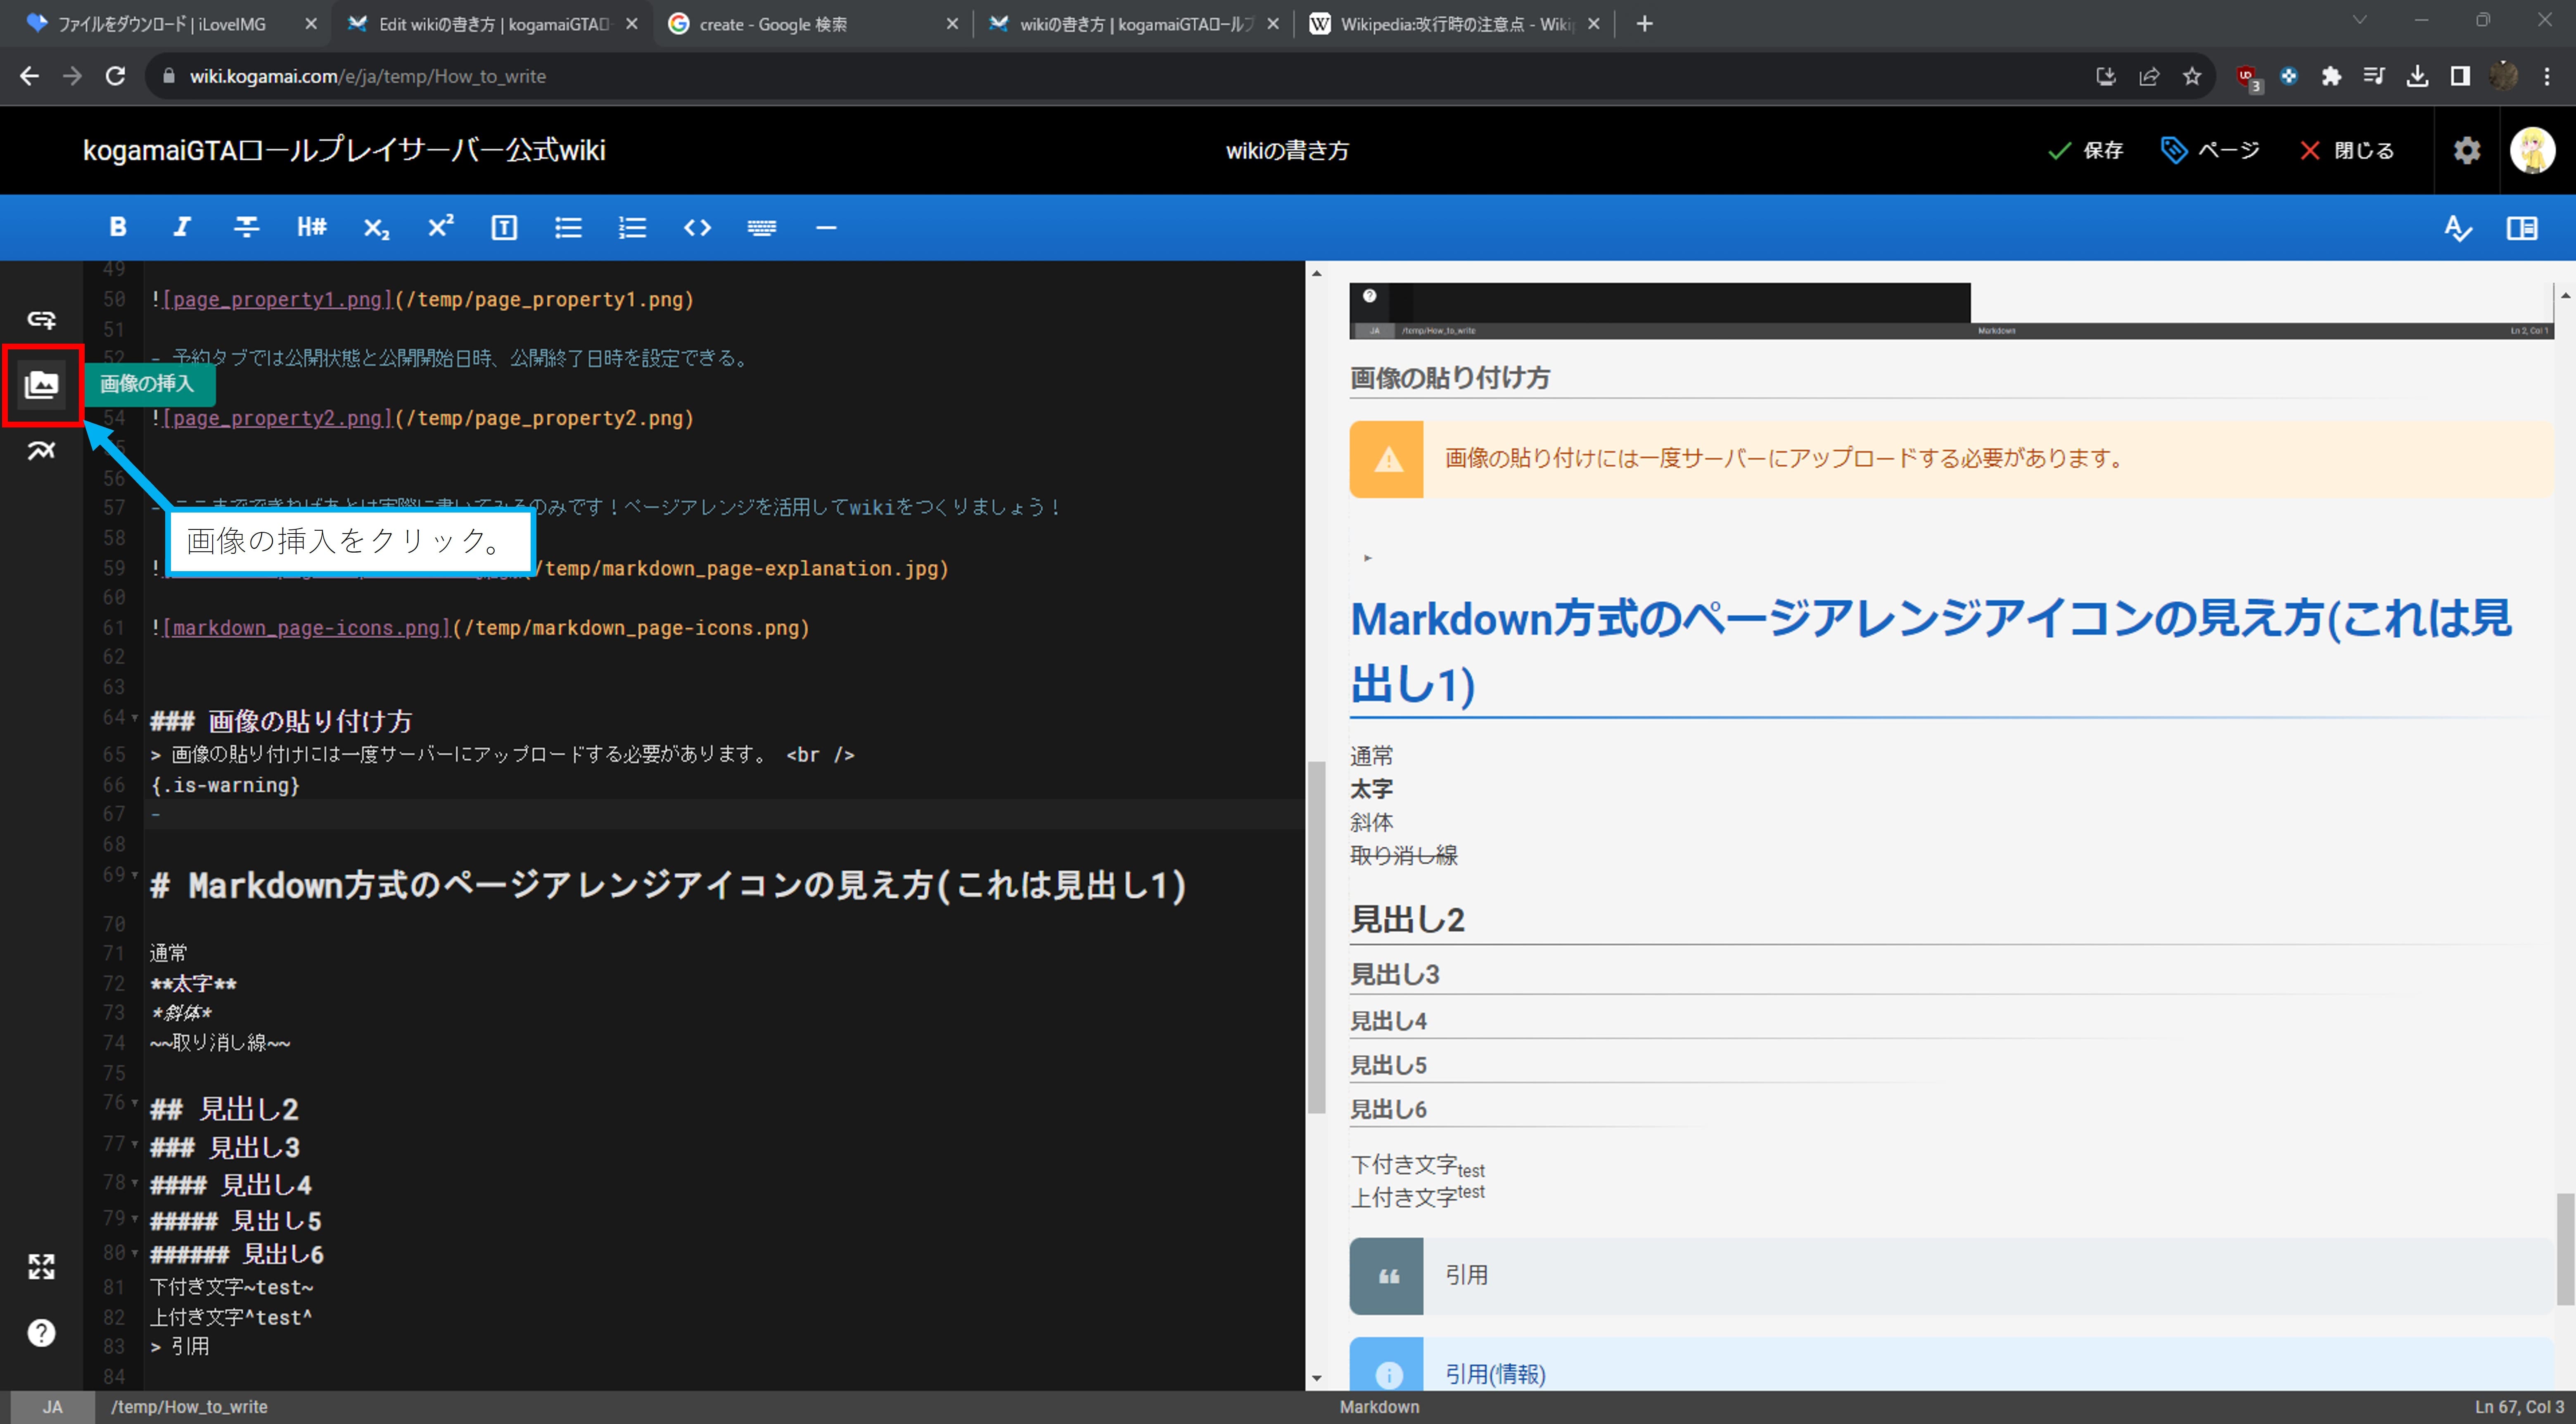
Task: Fold the 見出し4 heading at line 78
Action: point(135,1183)
